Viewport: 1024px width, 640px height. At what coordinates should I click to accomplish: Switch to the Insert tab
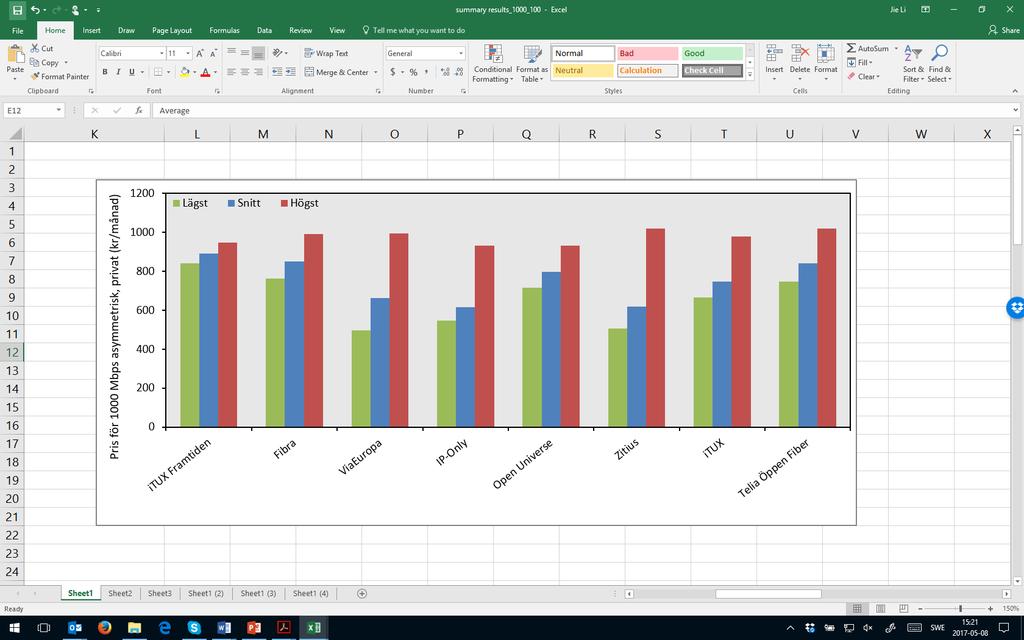[x=91, y=30]
